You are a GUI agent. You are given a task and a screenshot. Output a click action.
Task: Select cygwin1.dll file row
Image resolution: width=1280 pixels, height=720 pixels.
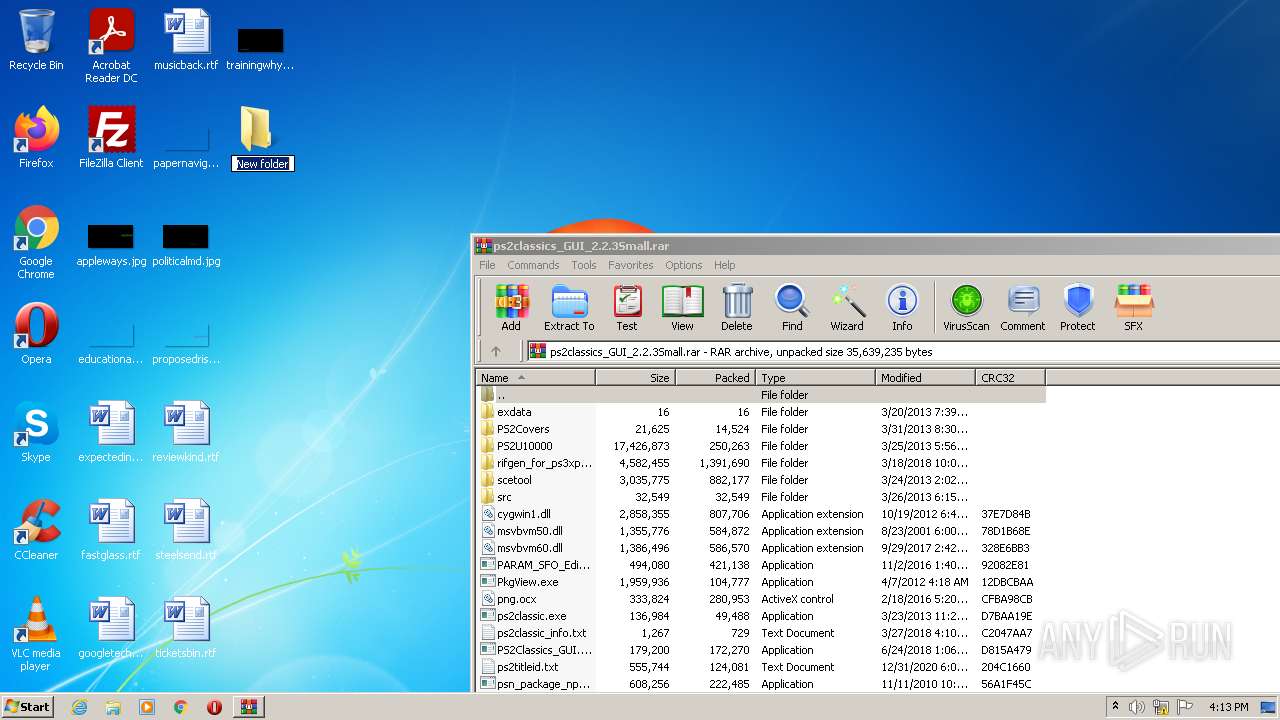pos(761,514)
